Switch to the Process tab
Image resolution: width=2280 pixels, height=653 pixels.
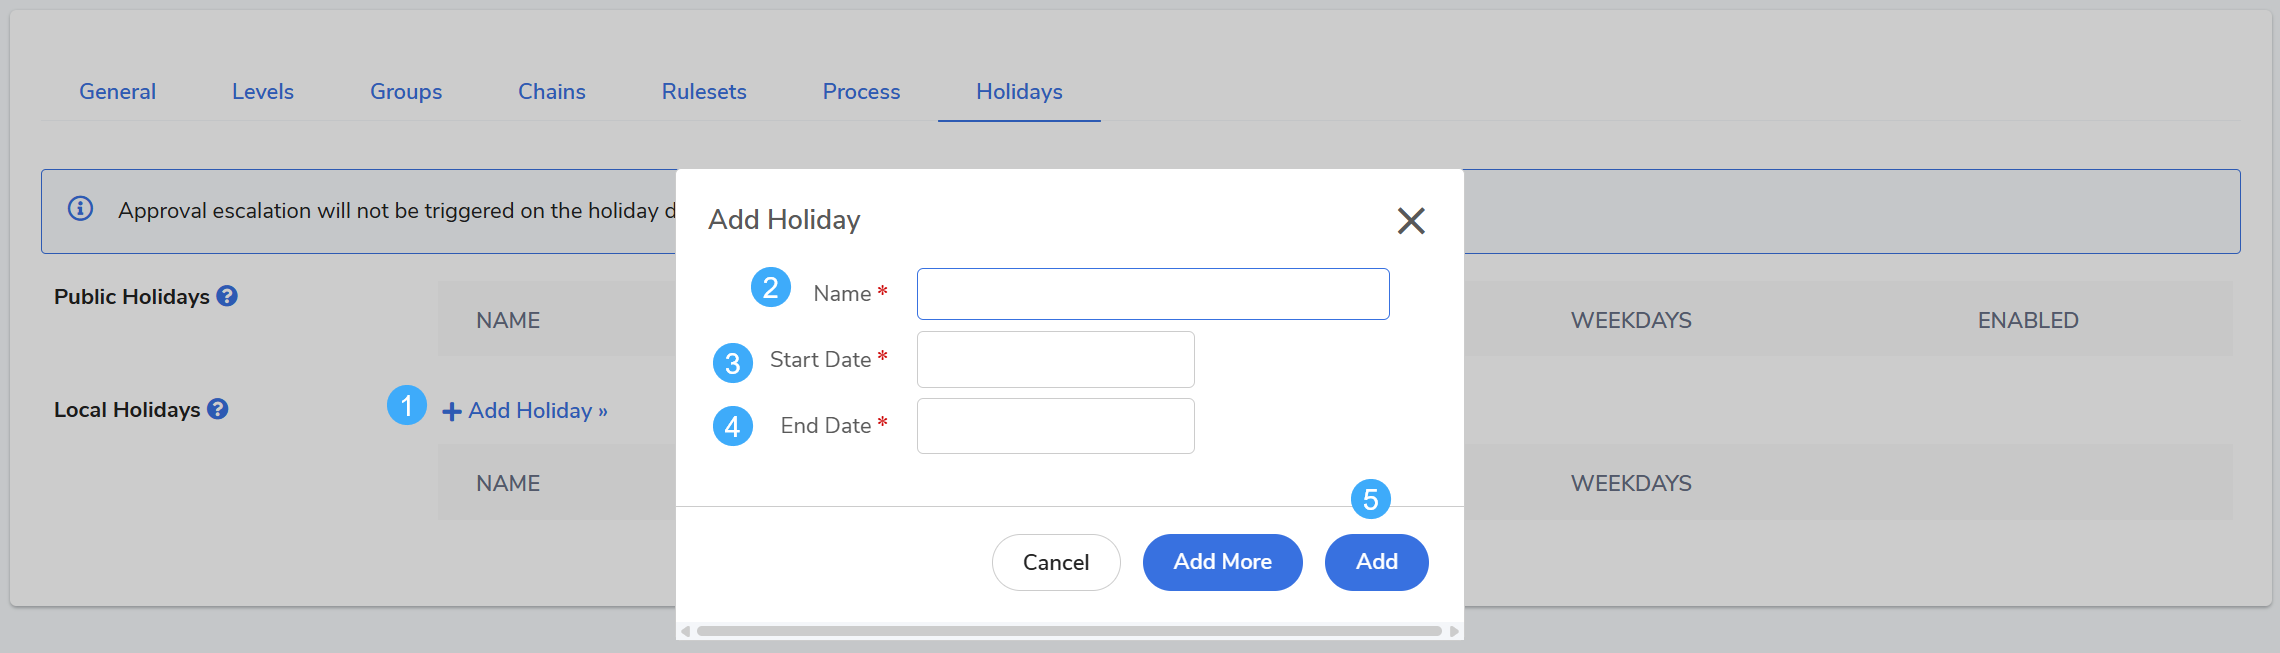tap(861, 92)
